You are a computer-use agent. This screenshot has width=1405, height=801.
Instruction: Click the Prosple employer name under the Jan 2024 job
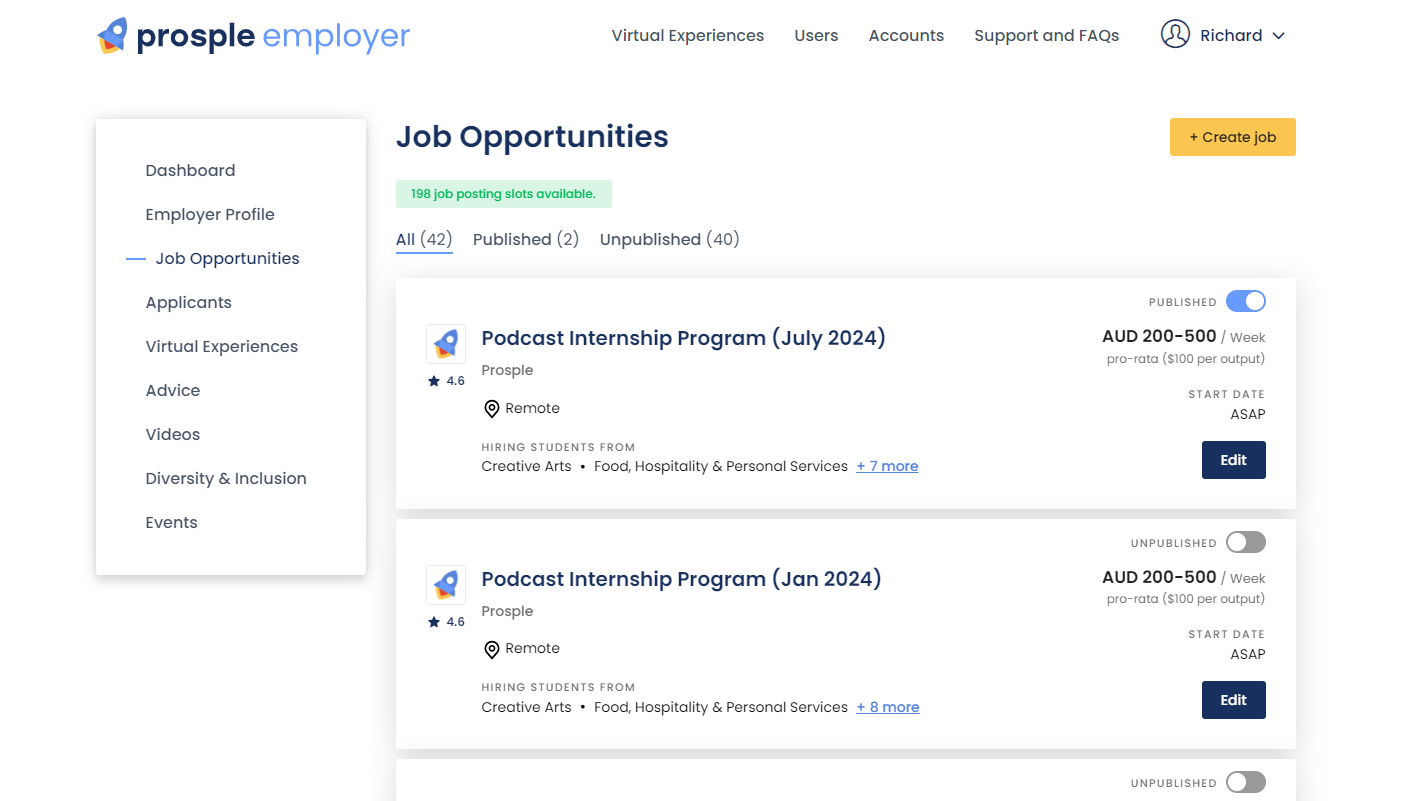(507, 611)
